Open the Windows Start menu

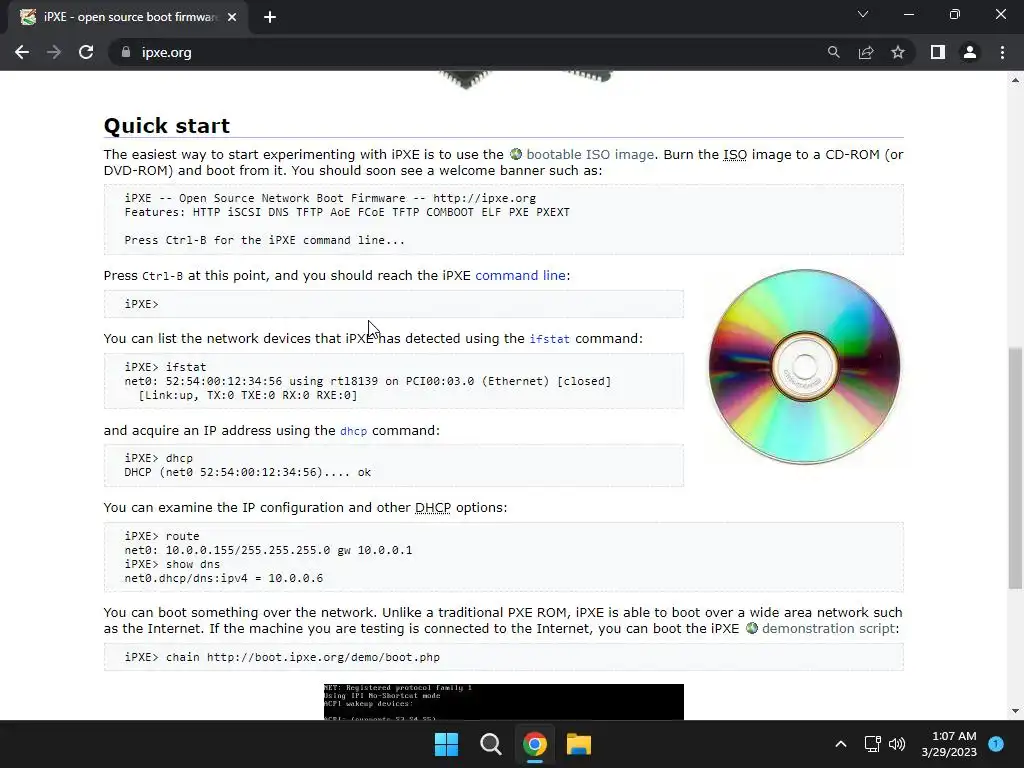447,744
